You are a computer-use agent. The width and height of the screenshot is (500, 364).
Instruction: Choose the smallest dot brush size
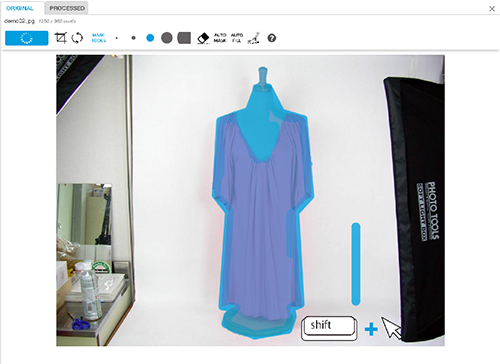(x=116, y=38)
